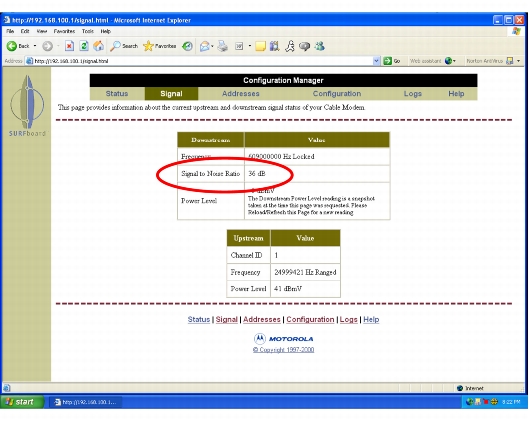Open the Mail envelope icon
This screenshot has width=530, height=422.
(204, 46)
